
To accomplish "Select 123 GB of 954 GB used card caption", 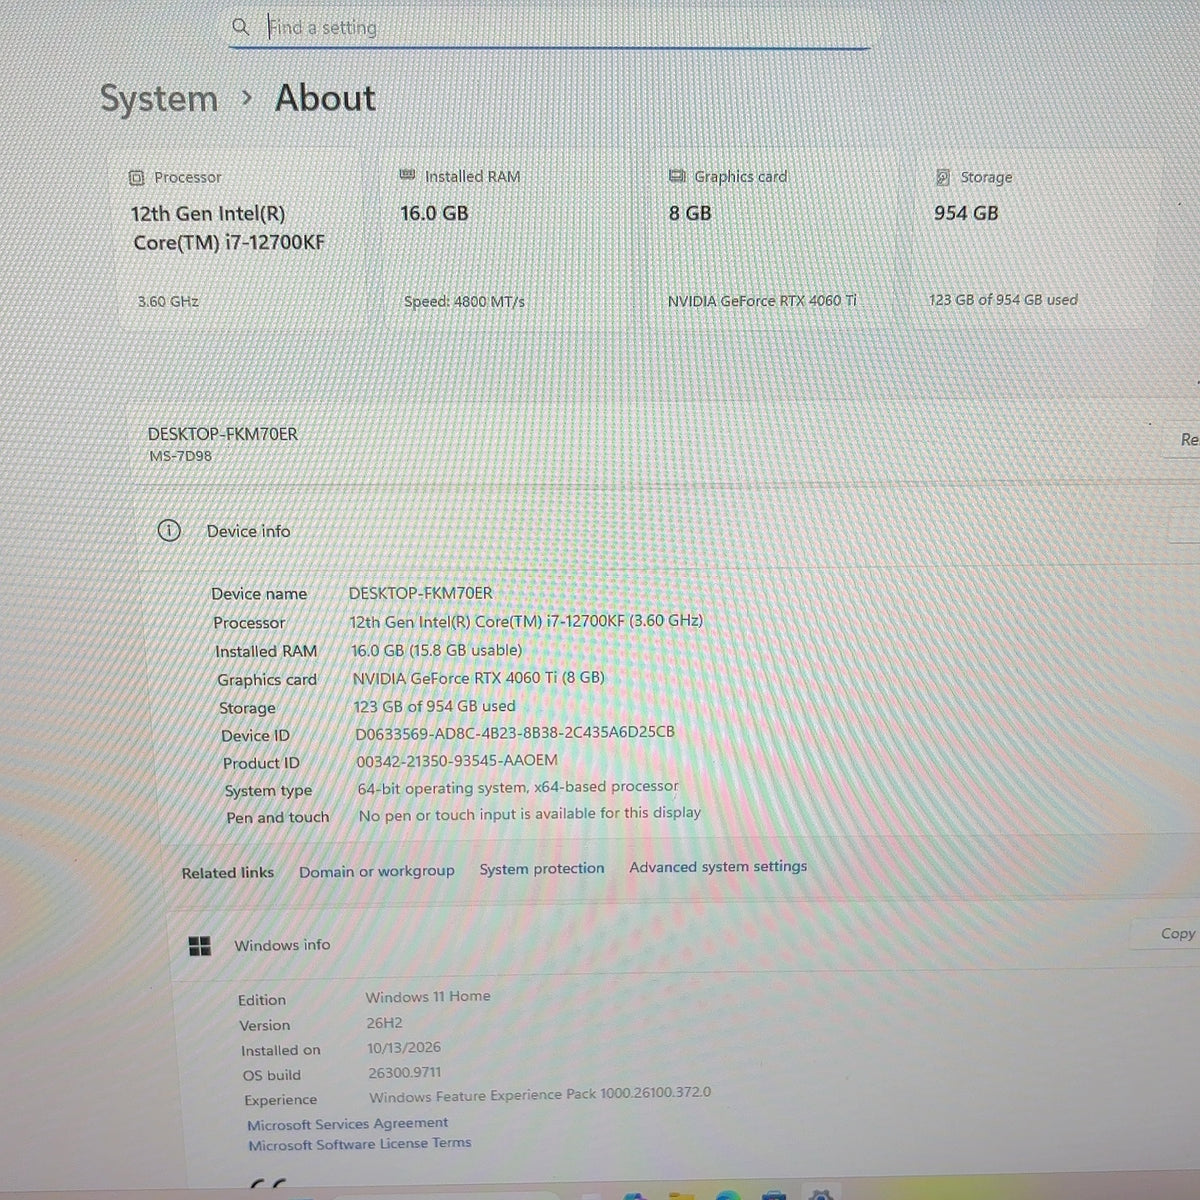I will click(1003, 299).
